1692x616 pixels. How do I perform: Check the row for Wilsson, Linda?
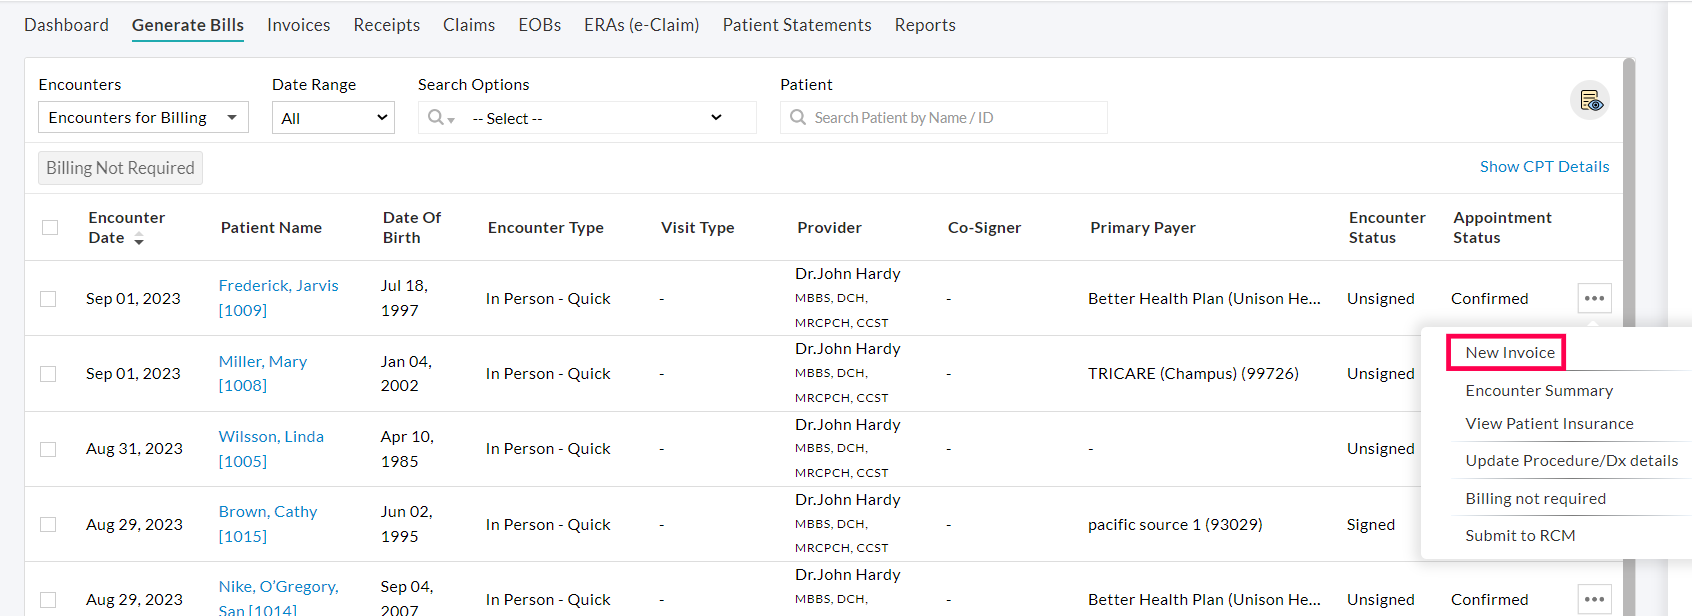coord(48,449)
